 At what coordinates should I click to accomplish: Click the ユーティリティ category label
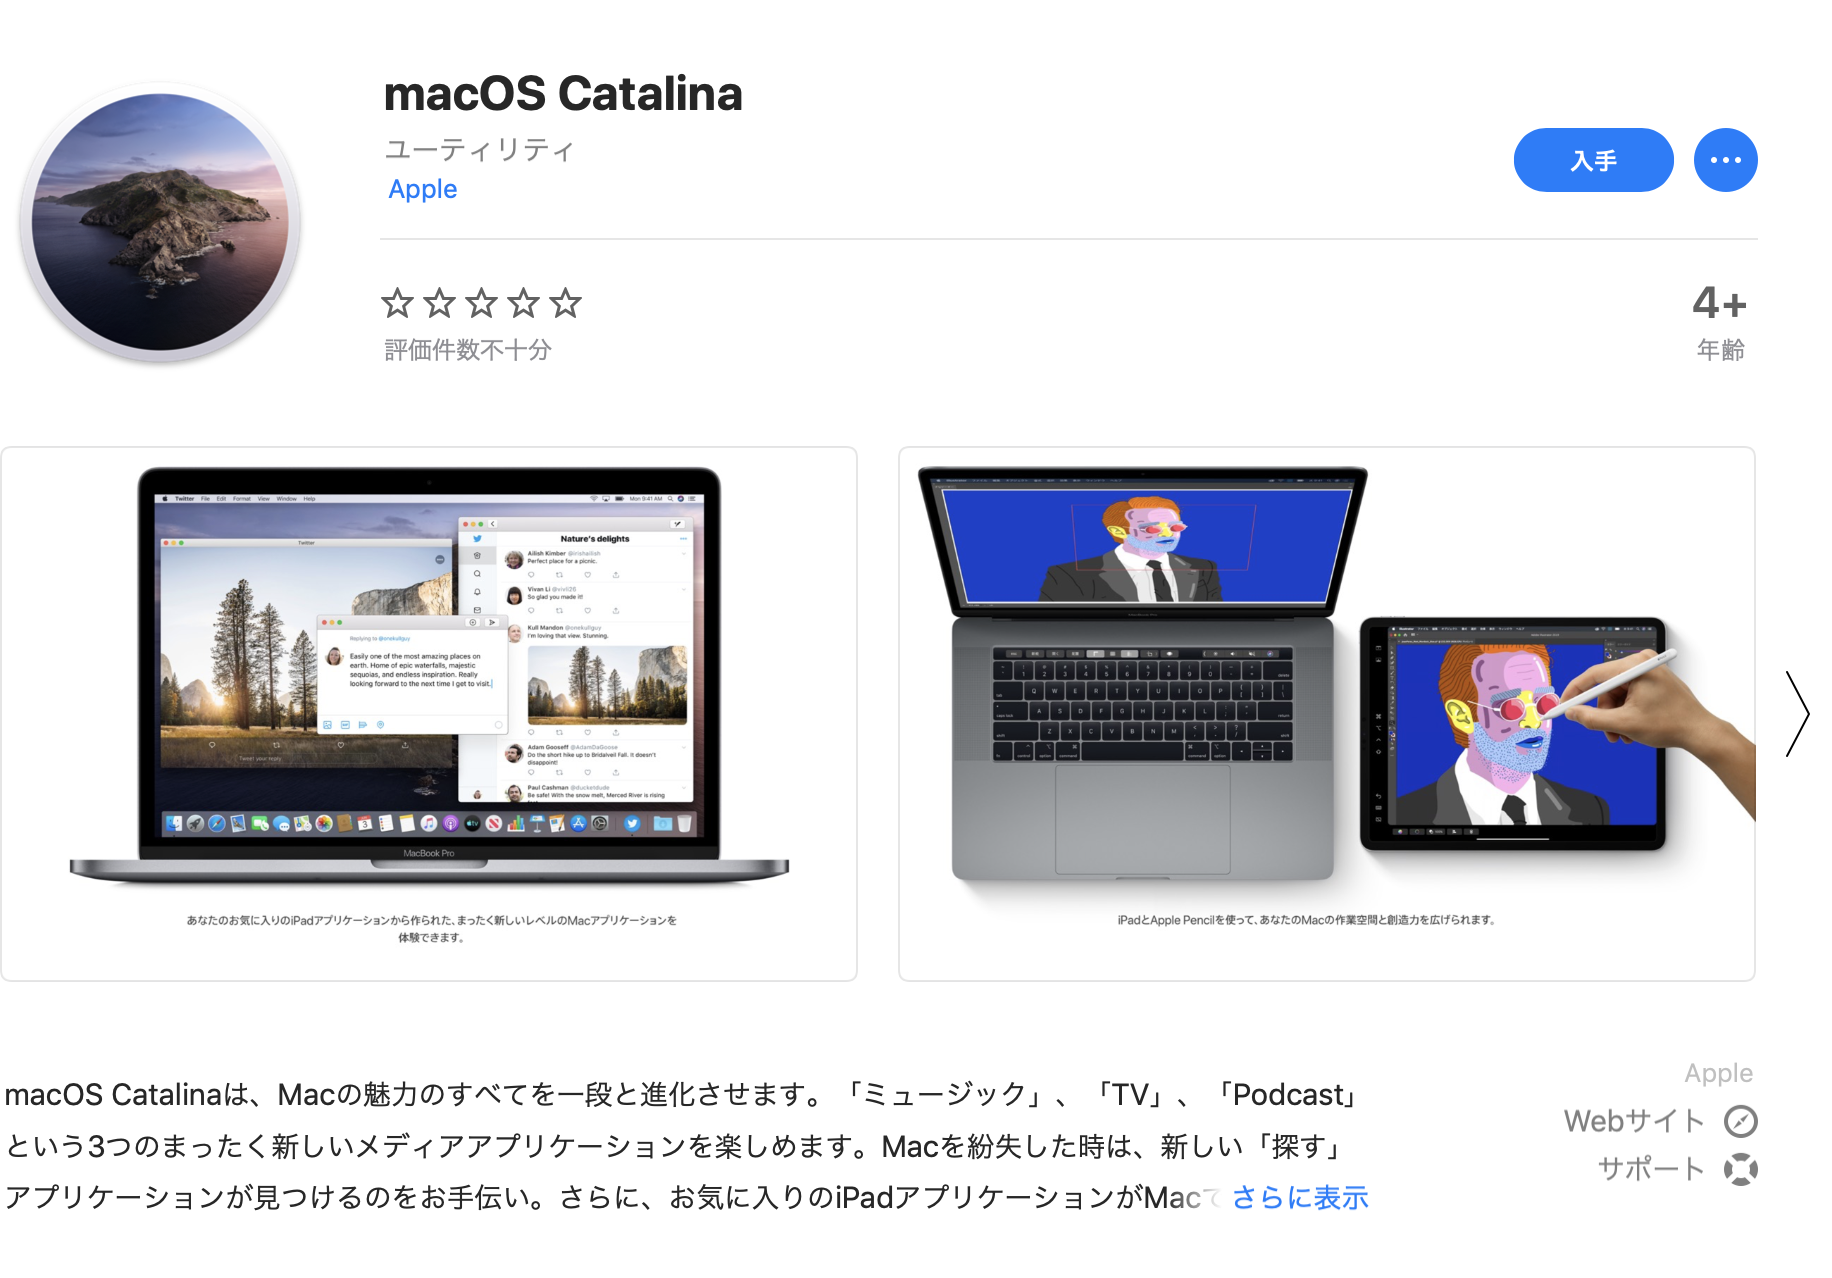click(x=480, y=150)
